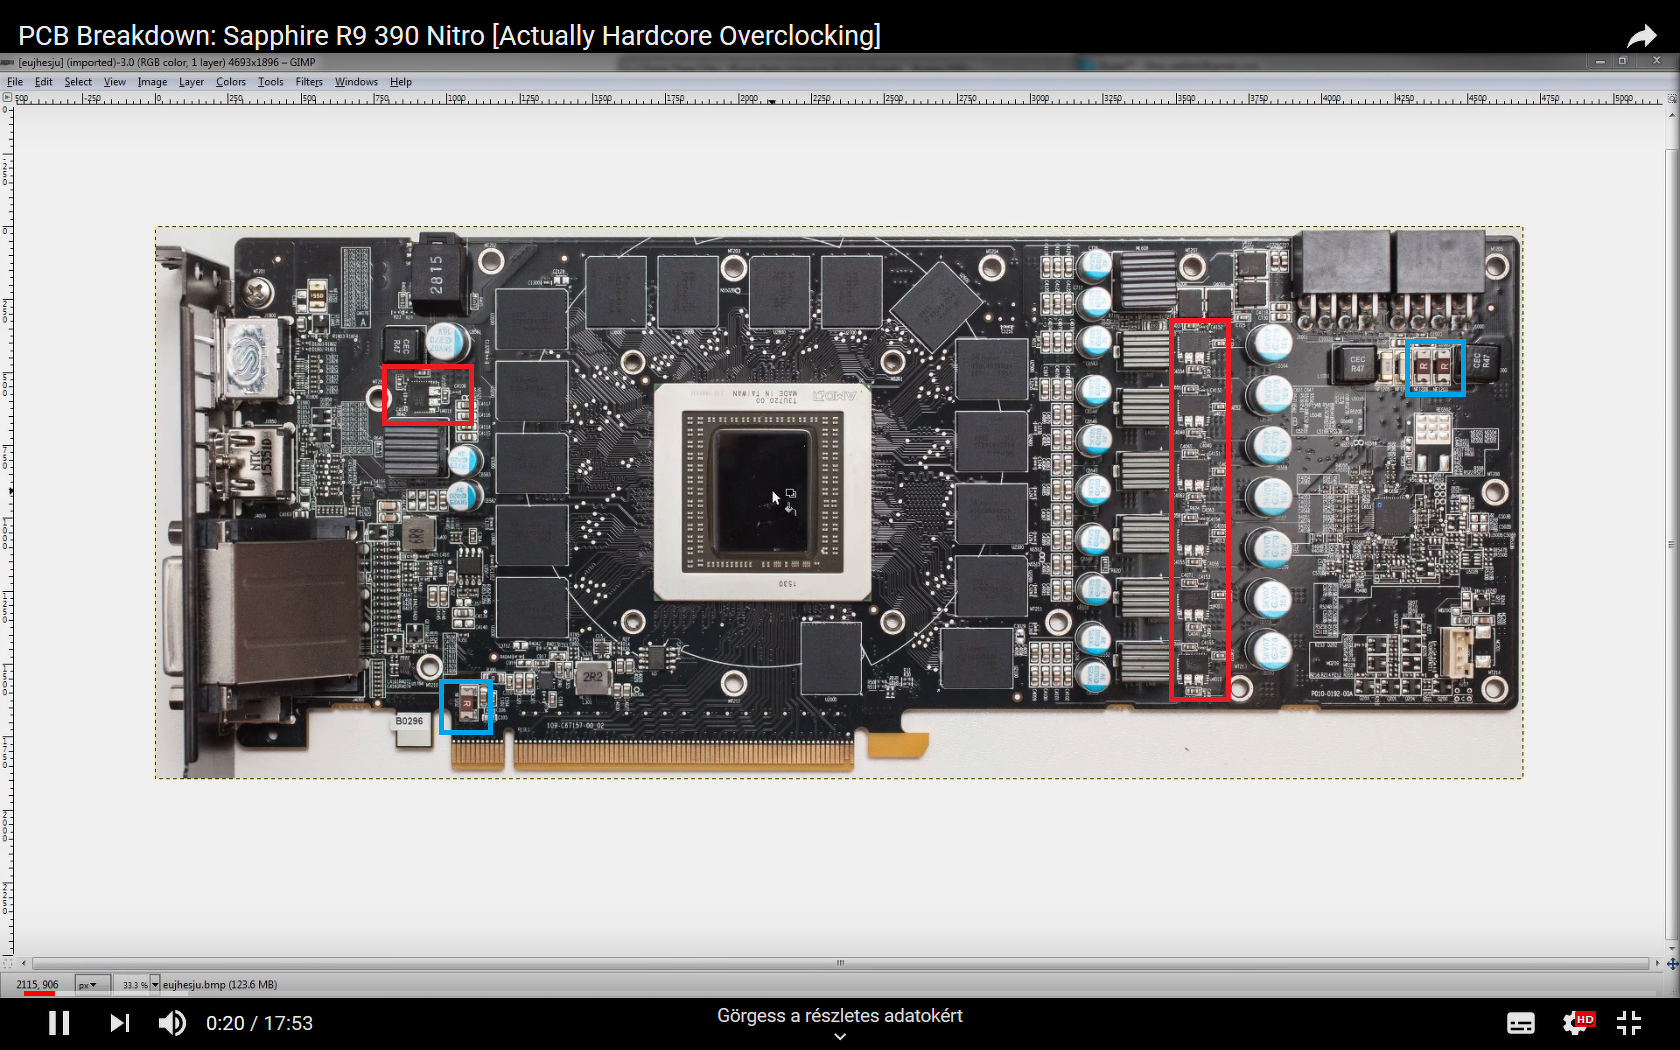
Task: Click the video title text
Action: coord(449,36)
